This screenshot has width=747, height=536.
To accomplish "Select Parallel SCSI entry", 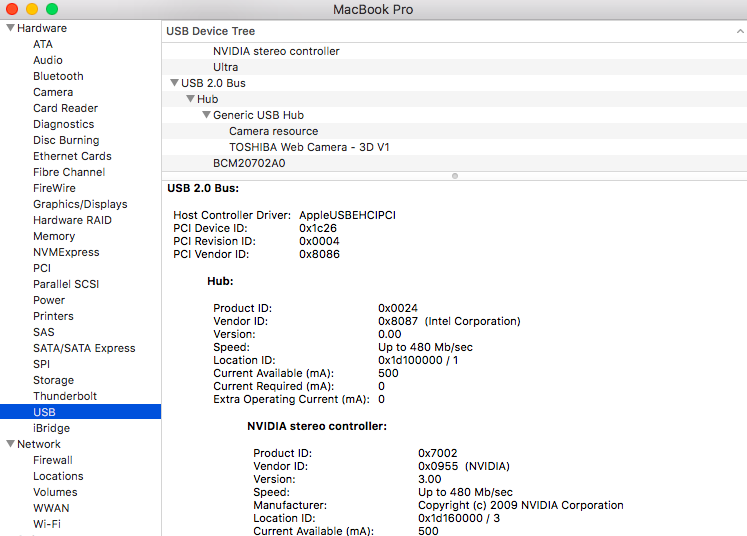I will (x=66, y=284).
